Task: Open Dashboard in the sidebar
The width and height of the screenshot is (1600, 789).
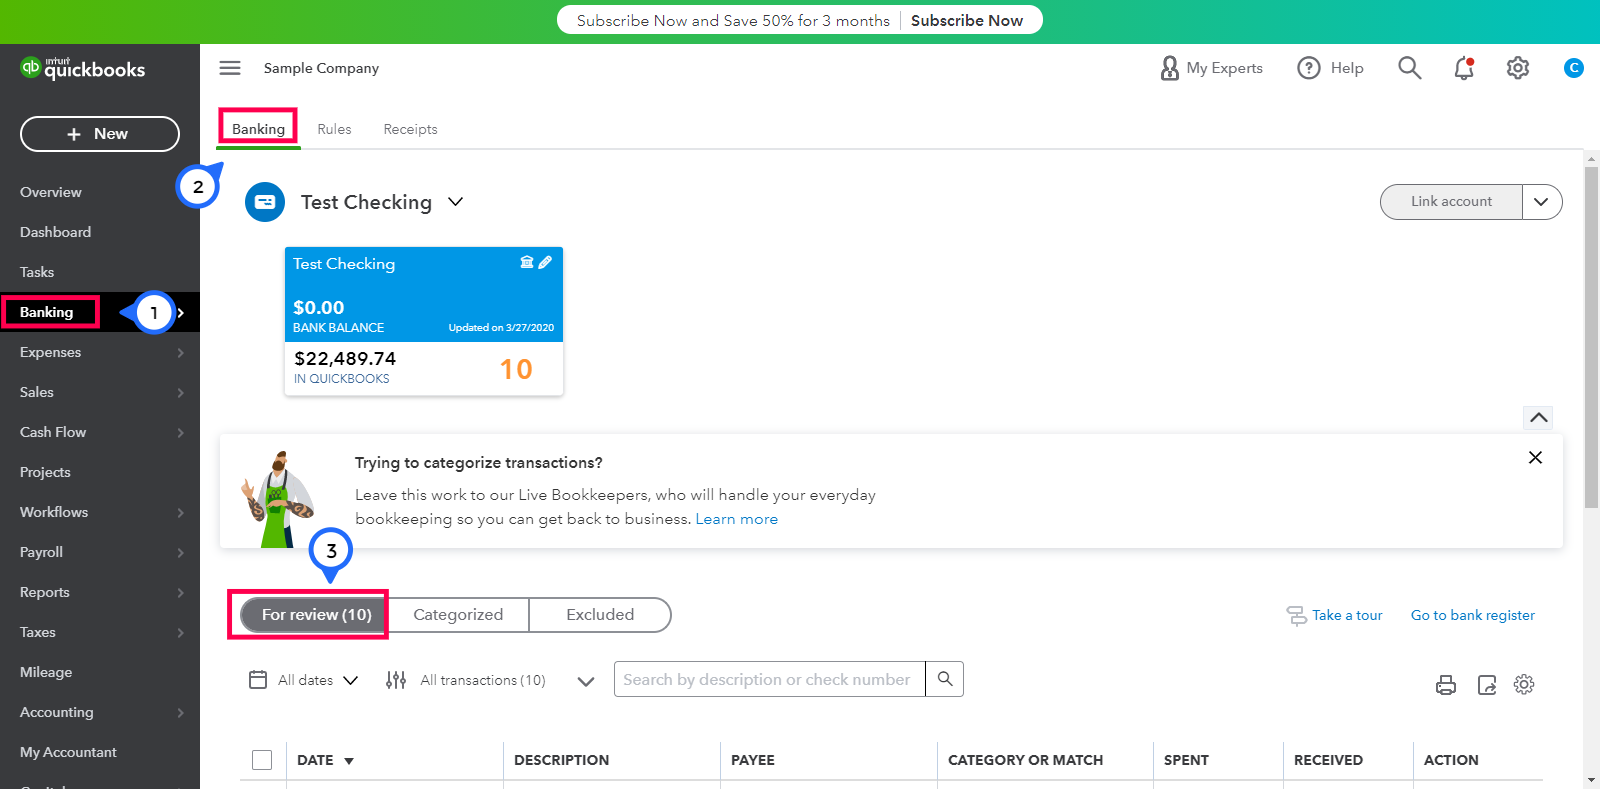Action: coord(55,232)
